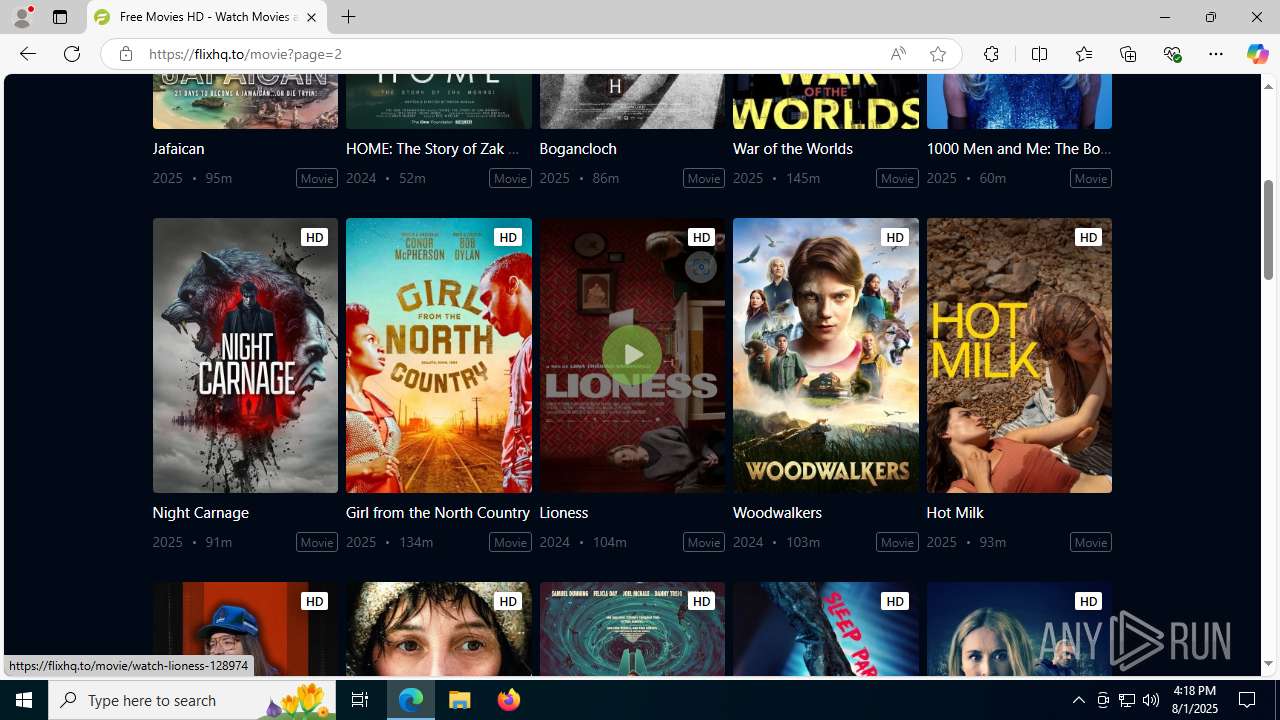Open the Hot Milk poster
The image size is (1280, 720).
coord(1019,355)
